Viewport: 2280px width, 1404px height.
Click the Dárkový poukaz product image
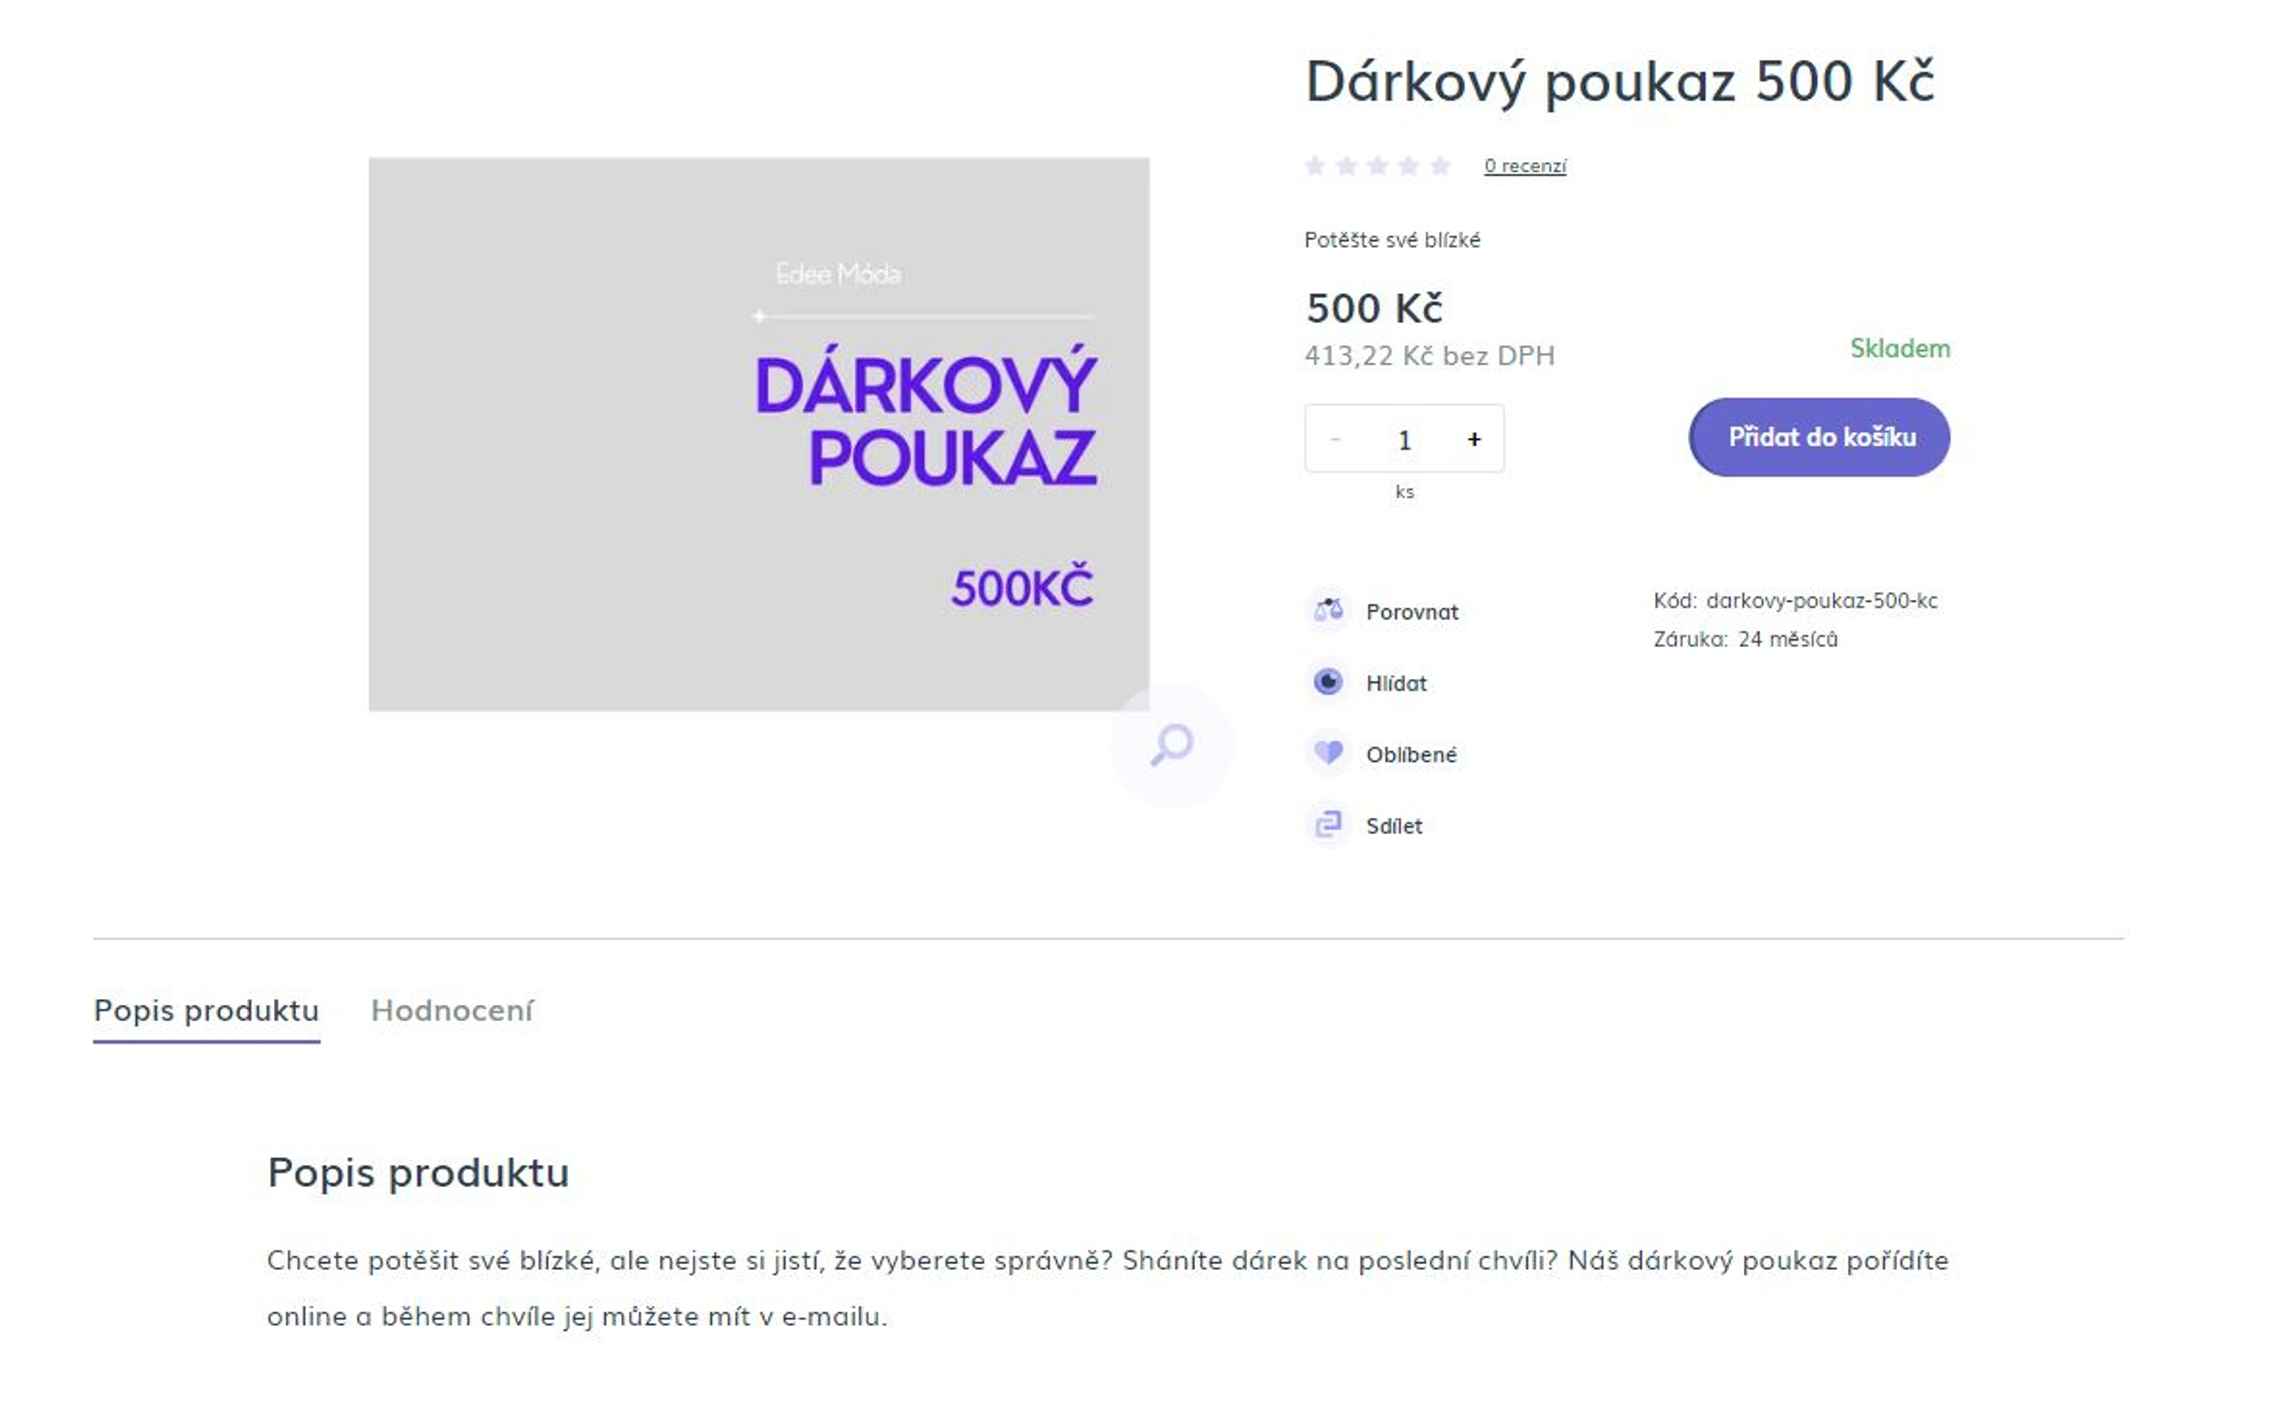pos(759,434)
